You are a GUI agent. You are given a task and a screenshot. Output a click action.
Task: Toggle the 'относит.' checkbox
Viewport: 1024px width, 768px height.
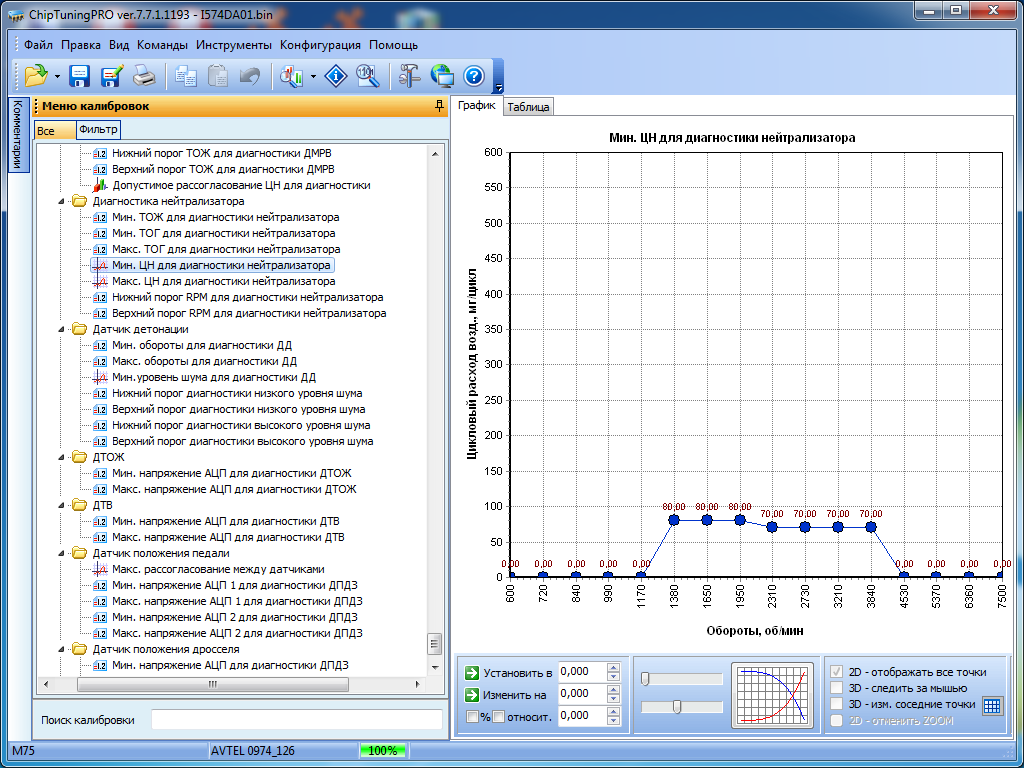(x=498, y=716)
